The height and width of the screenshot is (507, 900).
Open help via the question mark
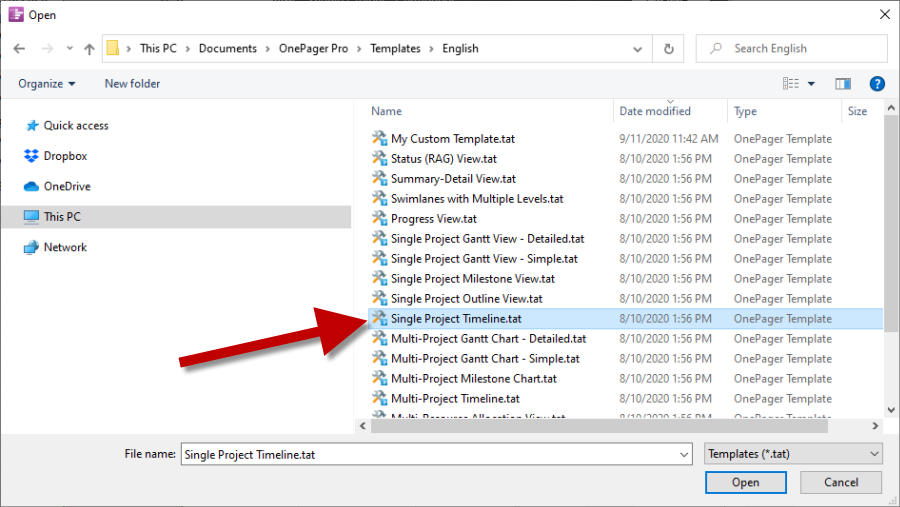coord(876,84)
